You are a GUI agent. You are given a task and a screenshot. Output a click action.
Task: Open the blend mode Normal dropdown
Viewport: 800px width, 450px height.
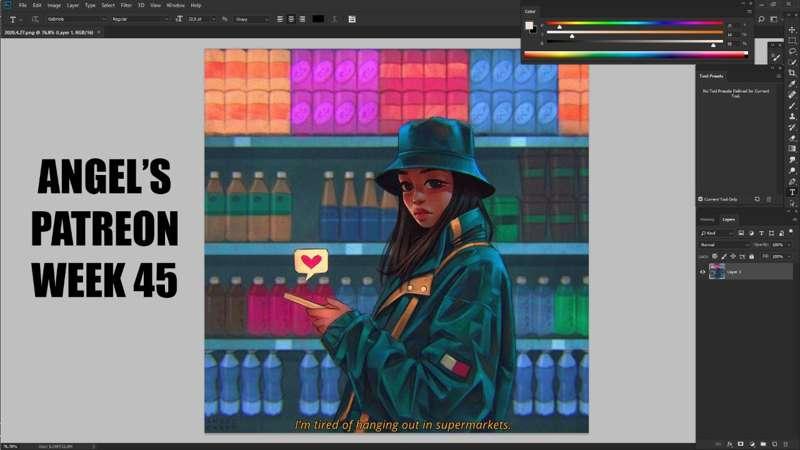[x=724, y=245]
